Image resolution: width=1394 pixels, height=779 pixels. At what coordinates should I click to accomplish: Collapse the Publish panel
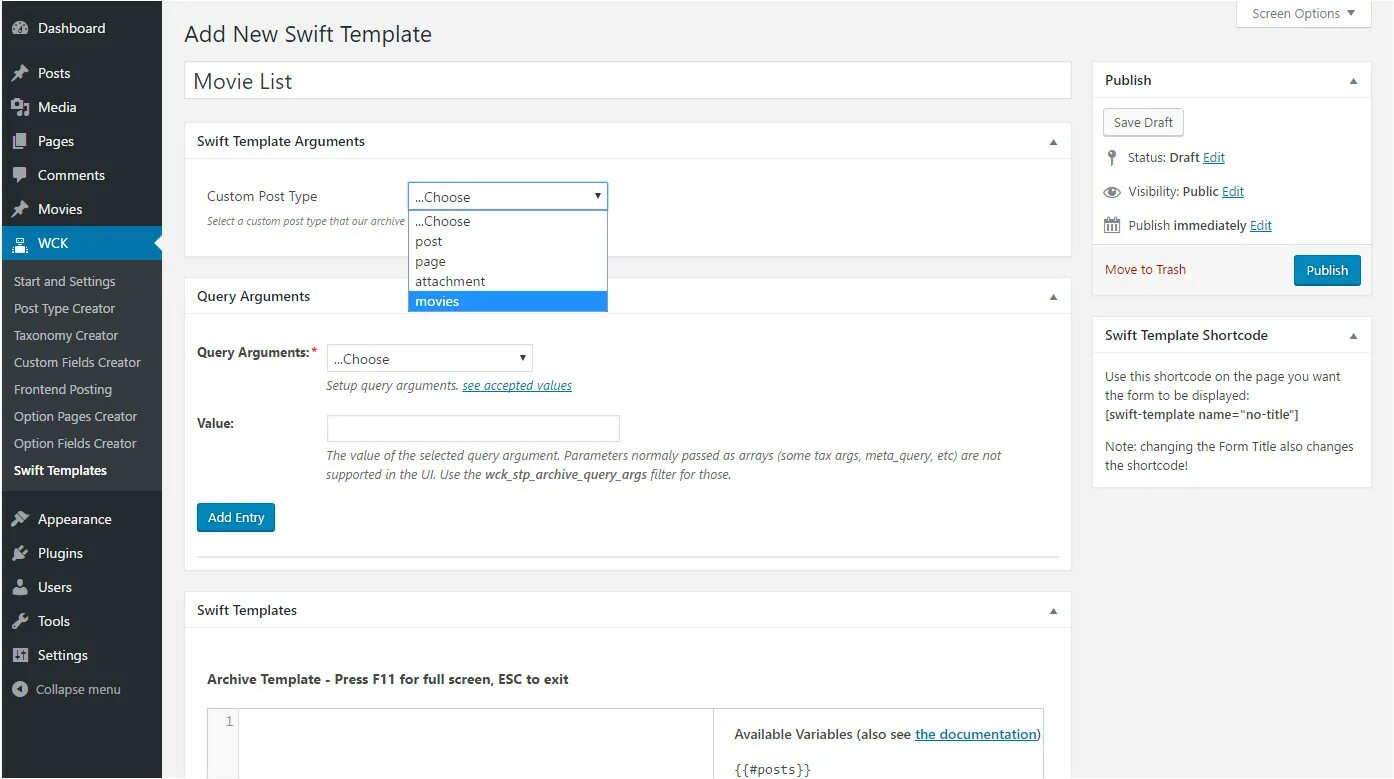point(1353,81)
